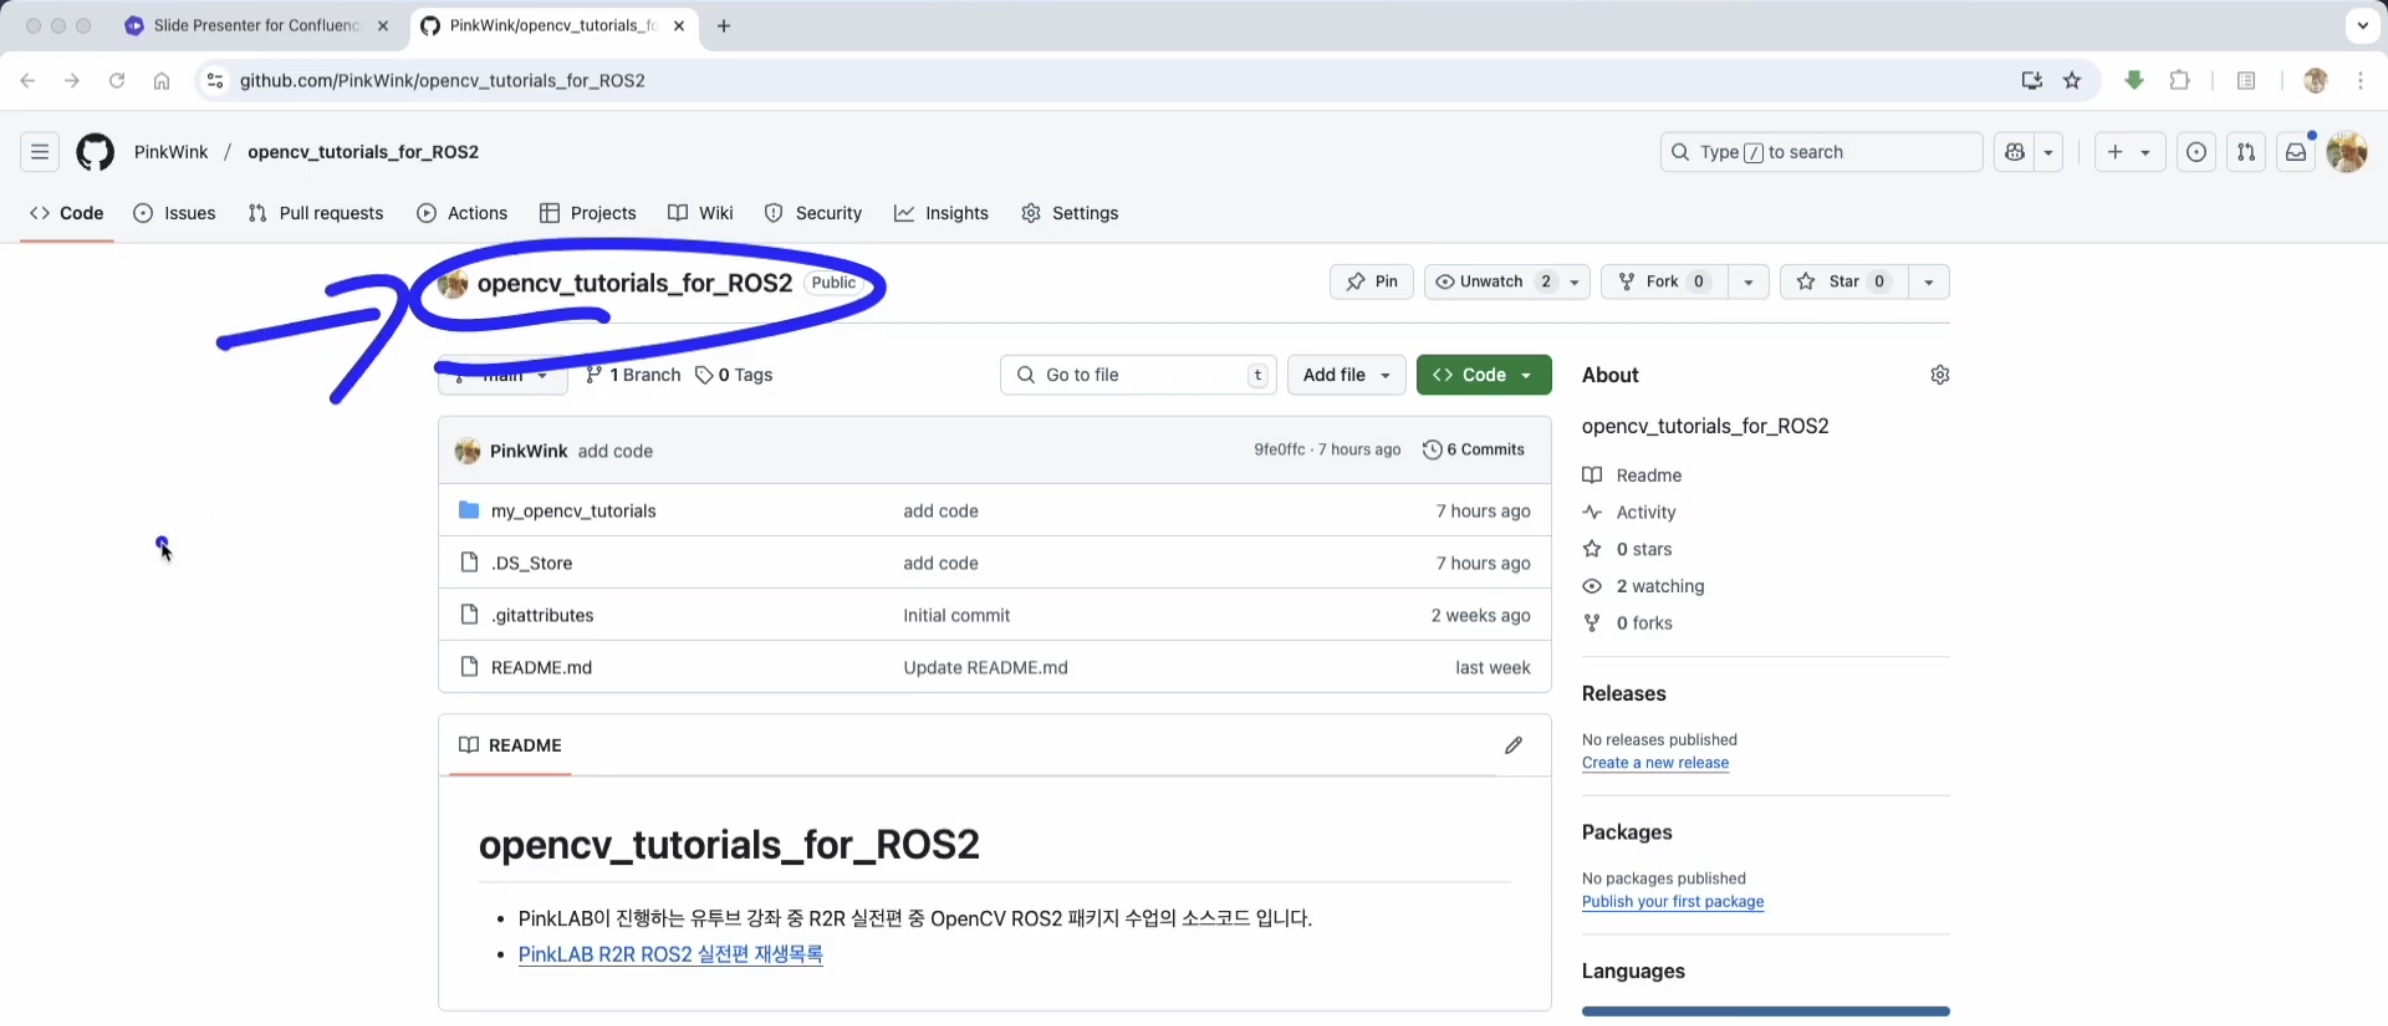This screenshot has height=1026, width=2388.
Task: Open the Actions tab
Action: point(462,213)
